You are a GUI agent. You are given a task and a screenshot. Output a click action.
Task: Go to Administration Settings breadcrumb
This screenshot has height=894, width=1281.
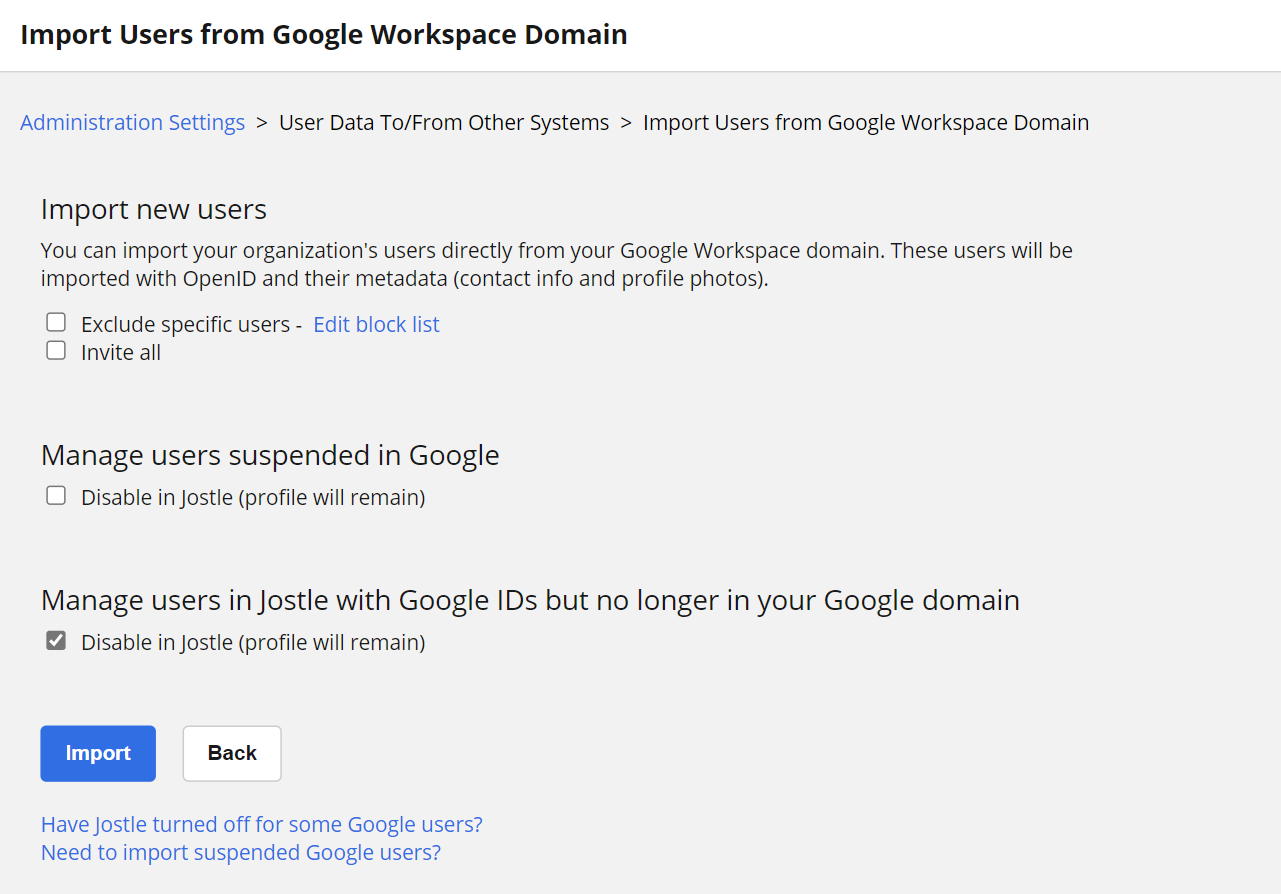tap(132, 122)
